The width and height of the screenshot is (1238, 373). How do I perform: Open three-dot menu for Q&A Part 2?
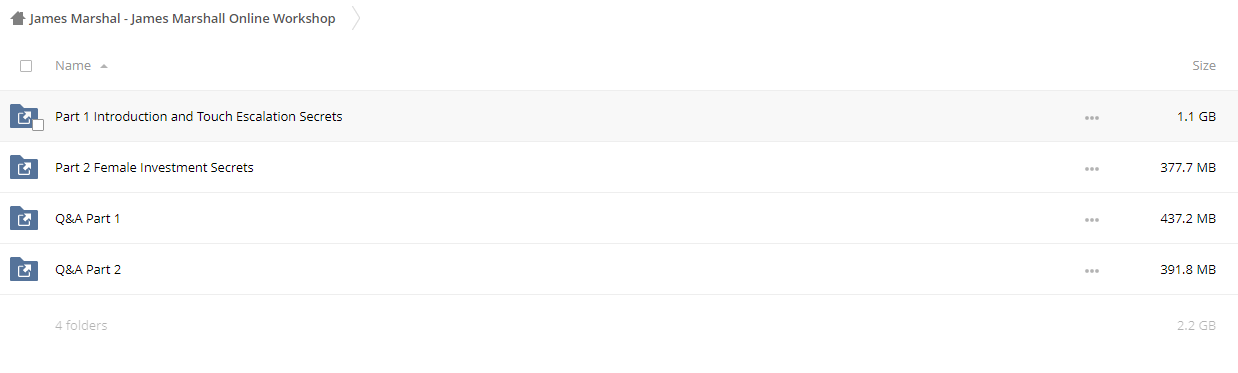click(1091, 271)
